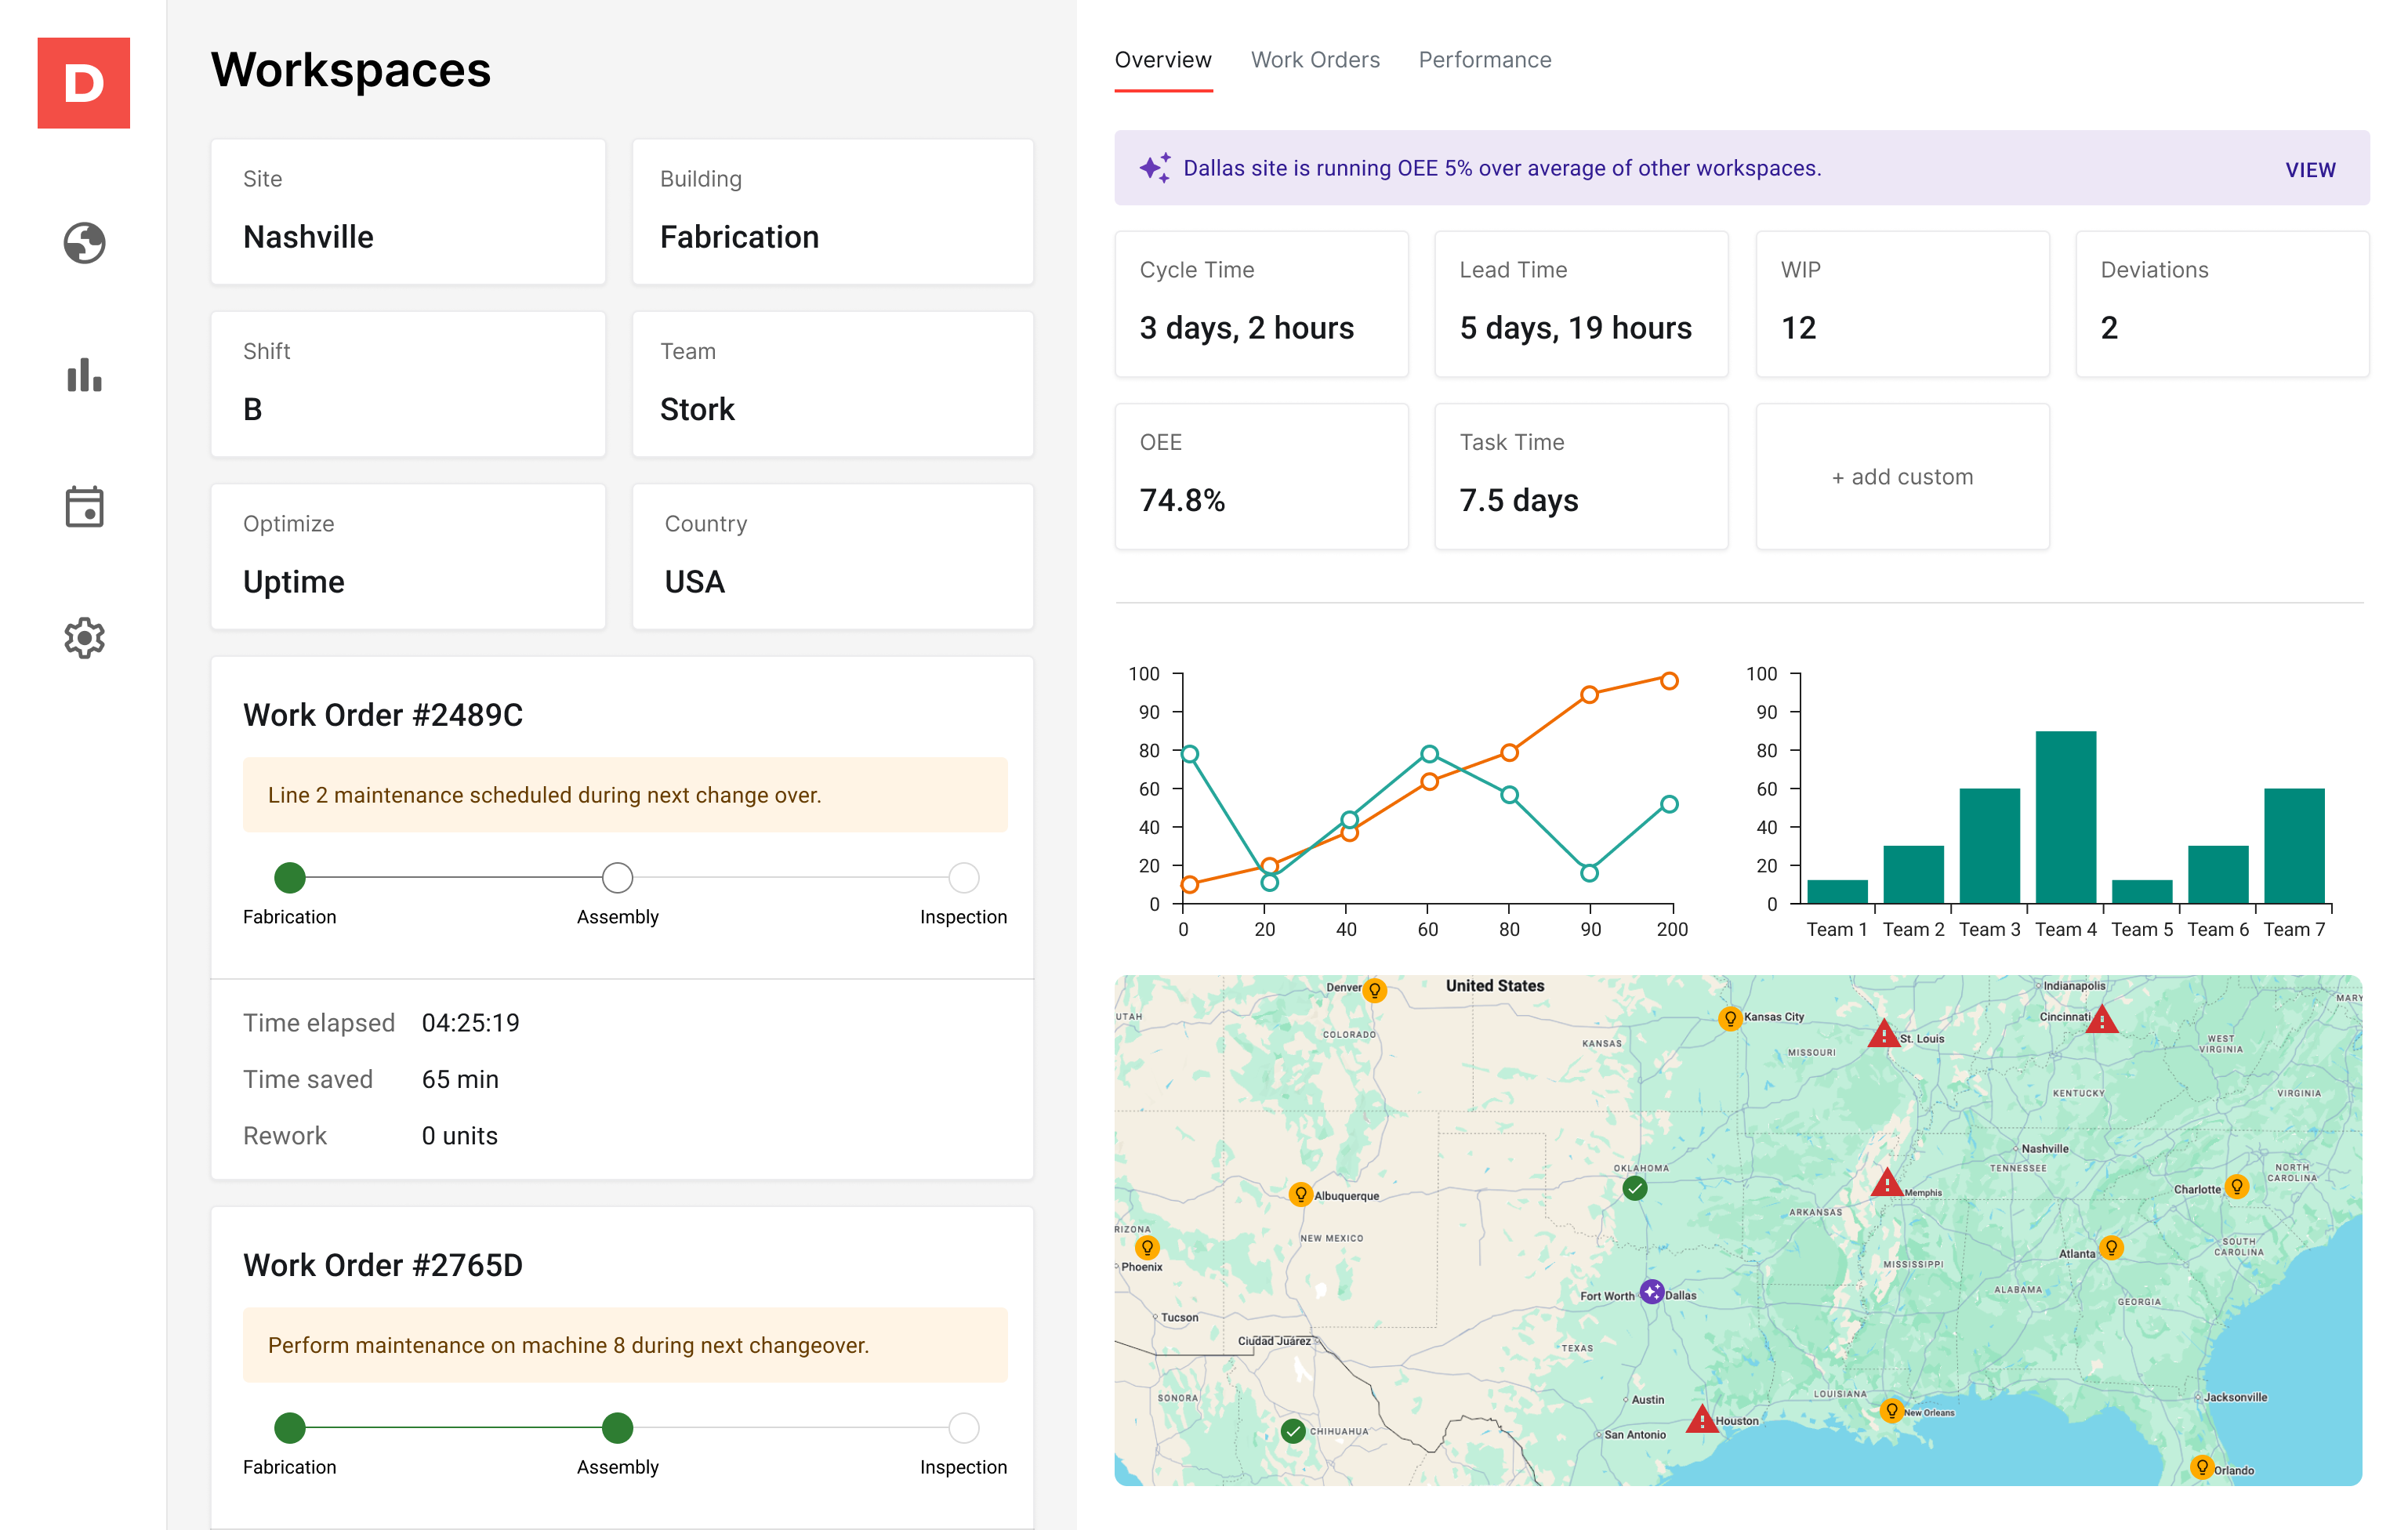Viewport: 2408px width, 1530px height.
Task: Click the Orlando lightbulb marker
Action: tap(2201, 1467)
